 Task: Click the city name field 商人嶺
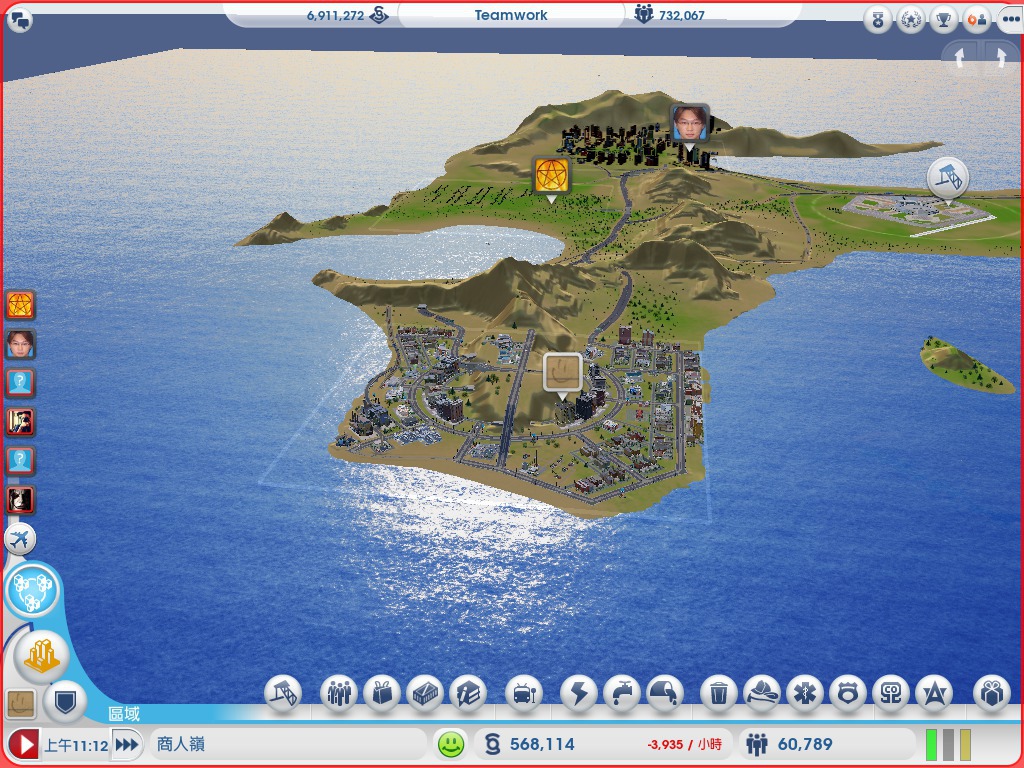[287, 744]
